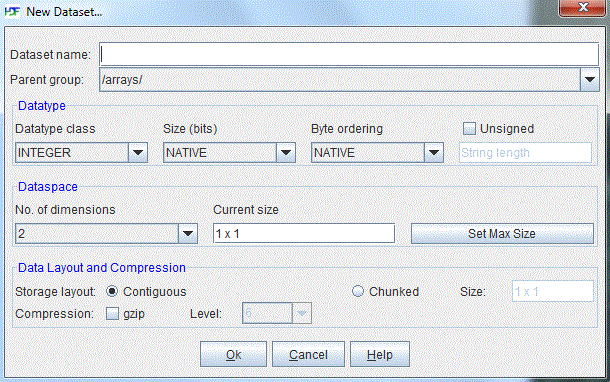This screenshot has width=610, height=382.
Task: Click the Current size 1 x 1 field
Action: coord(304,233)
